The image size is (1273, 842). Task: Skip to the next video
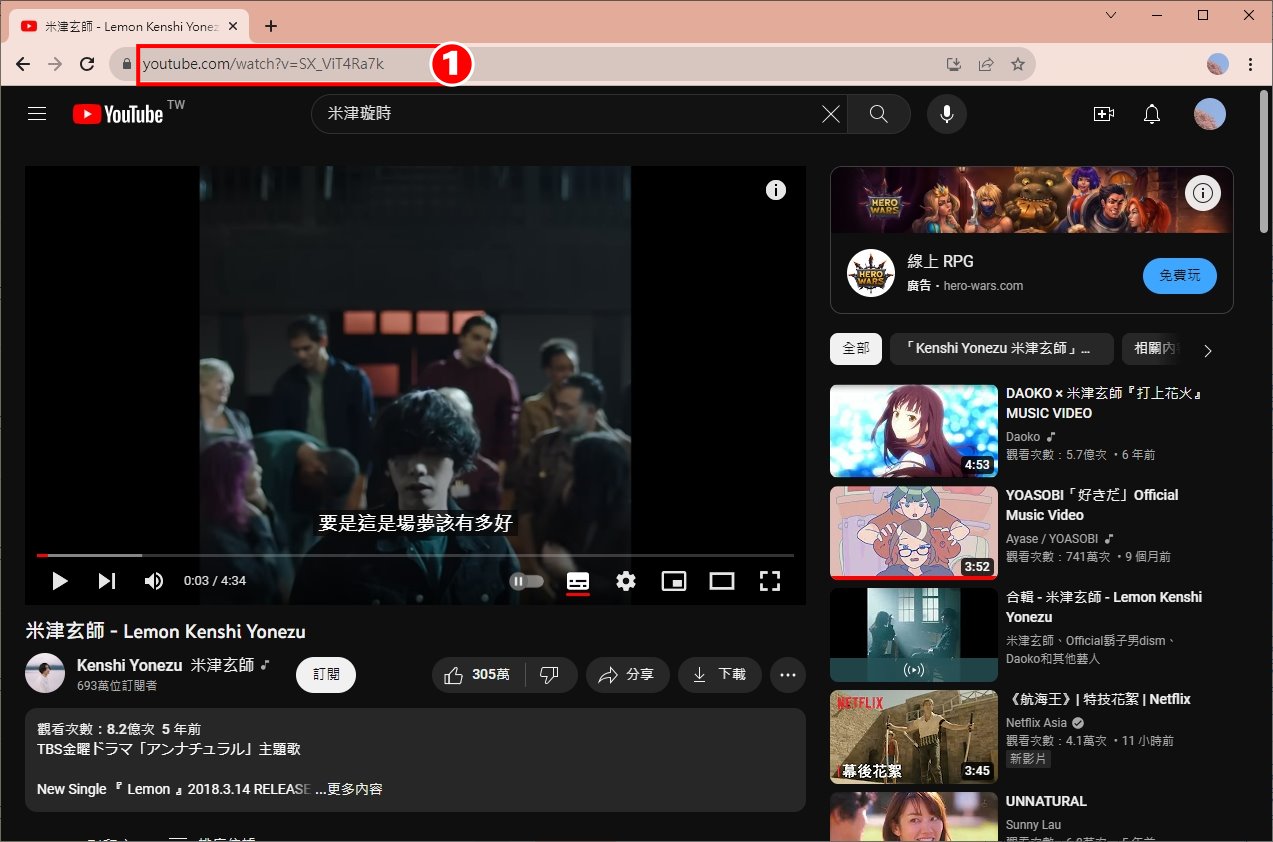(107, 581)
